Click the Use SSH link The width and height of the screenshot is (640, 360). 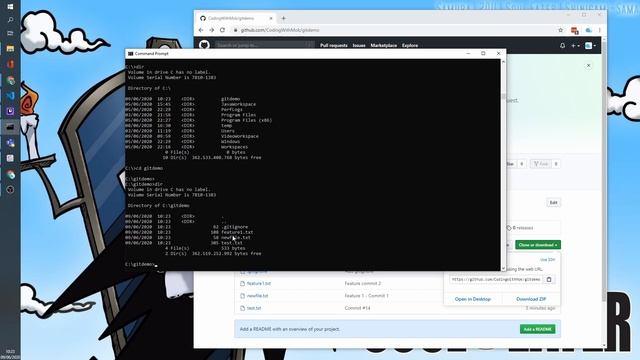click(547, 260)
